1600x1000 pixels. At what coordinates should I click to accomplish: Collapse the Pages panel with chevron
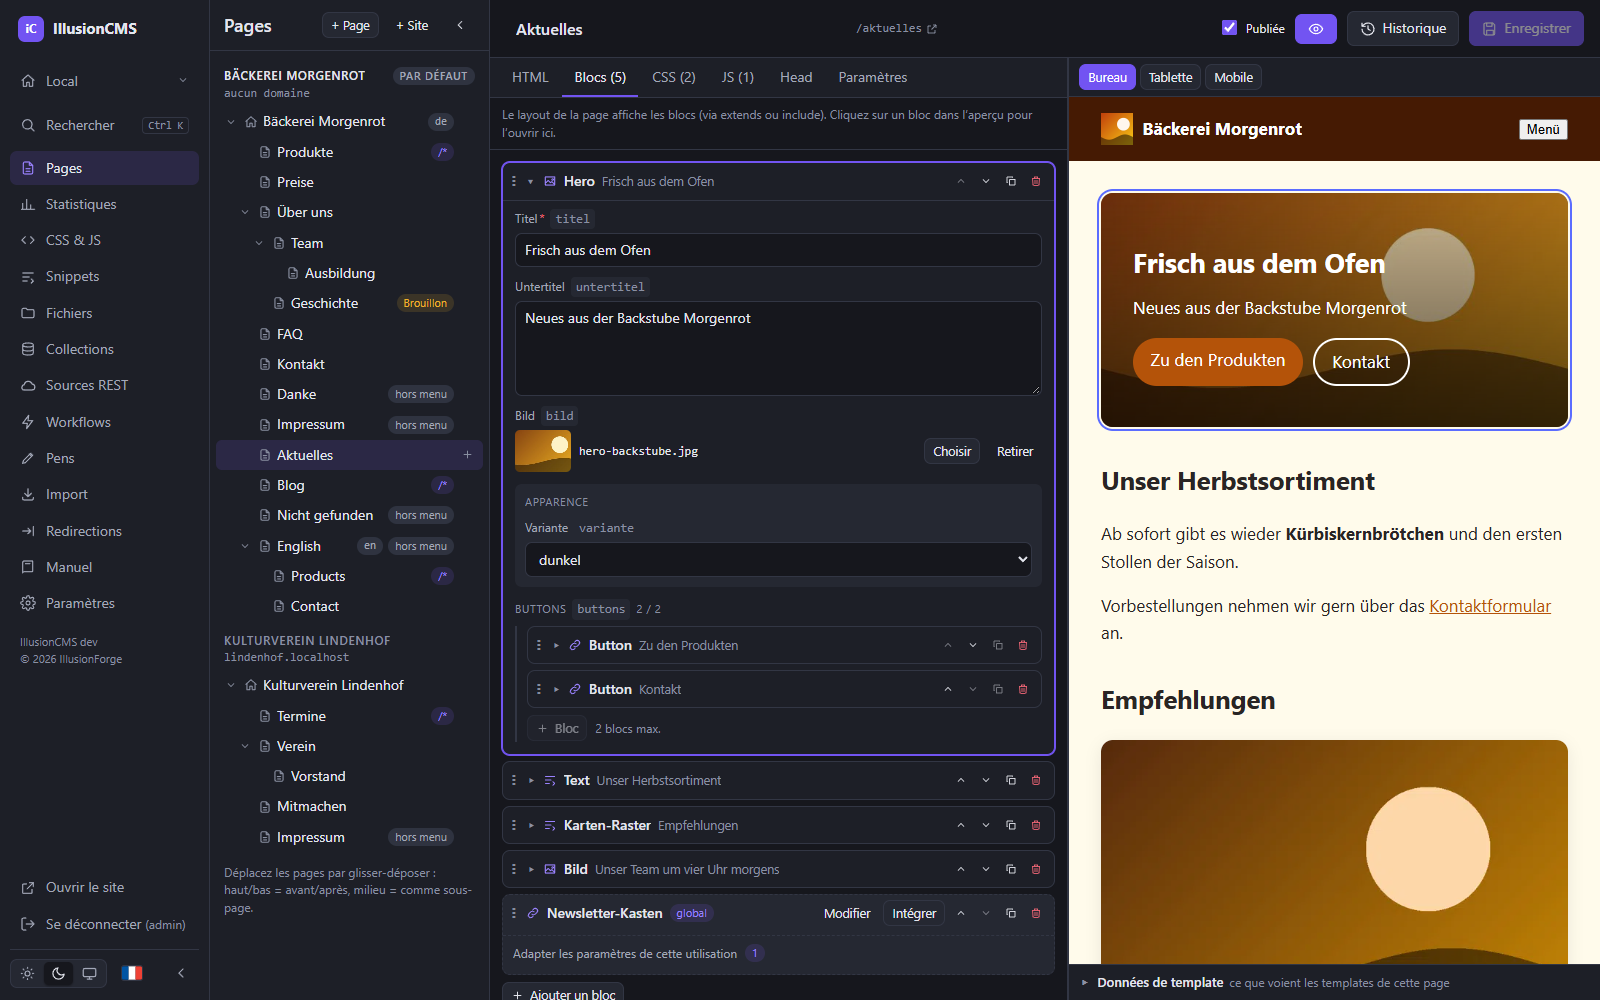point(460,25)
